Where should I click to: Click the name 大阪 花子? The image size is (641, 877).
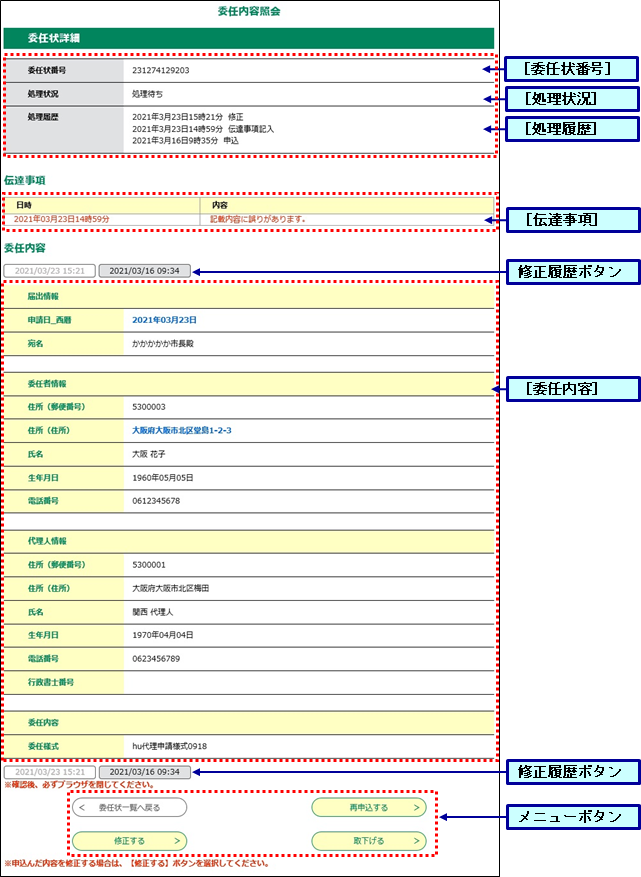click(149, 454)
